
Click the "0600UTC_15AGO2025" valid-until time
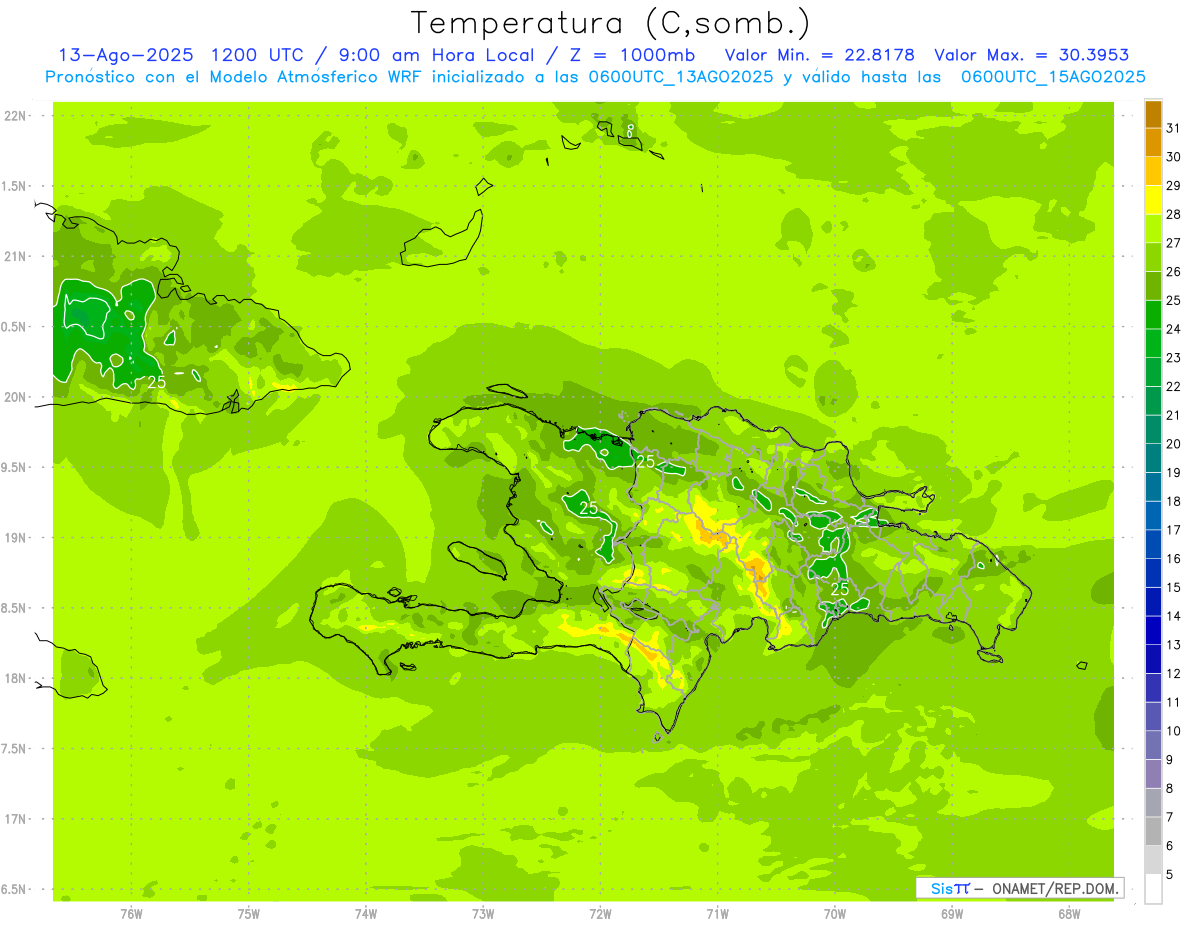1053,77
